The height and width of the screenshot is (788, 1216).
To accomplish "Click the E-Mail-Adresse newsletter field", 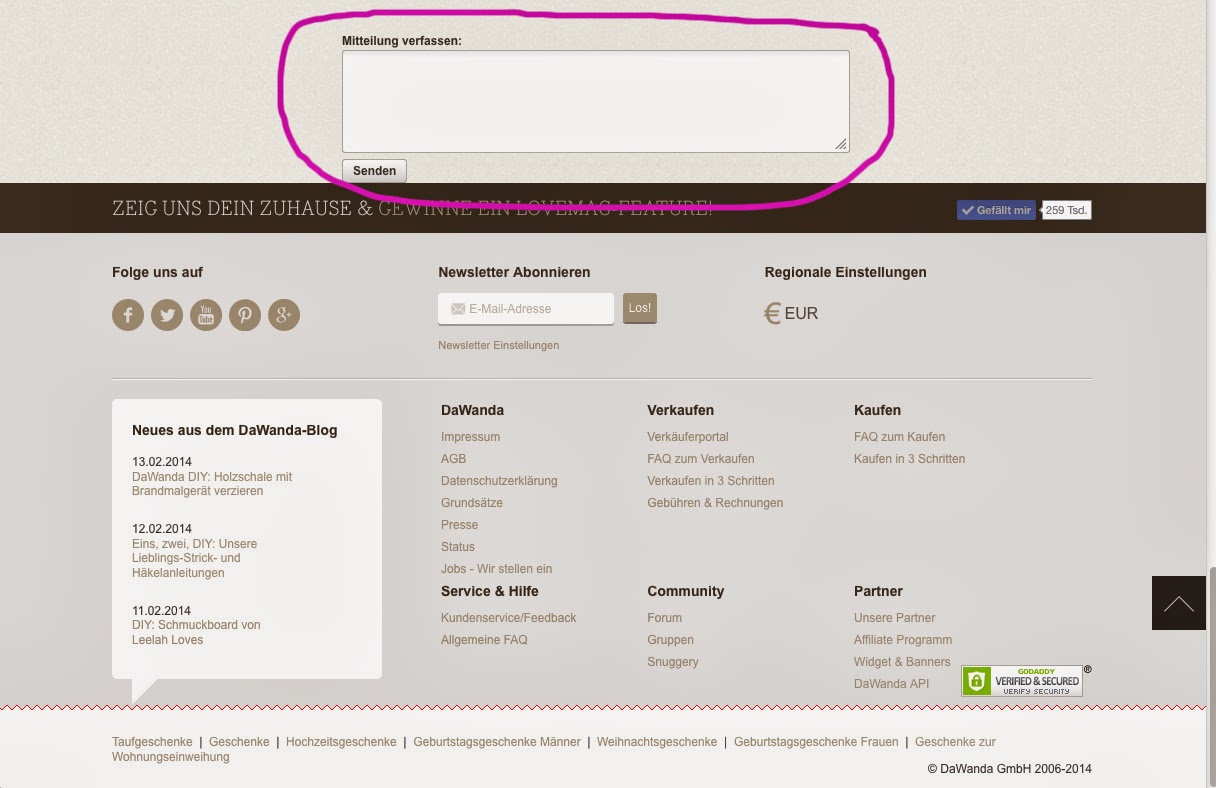I will (x=526, y=309).
